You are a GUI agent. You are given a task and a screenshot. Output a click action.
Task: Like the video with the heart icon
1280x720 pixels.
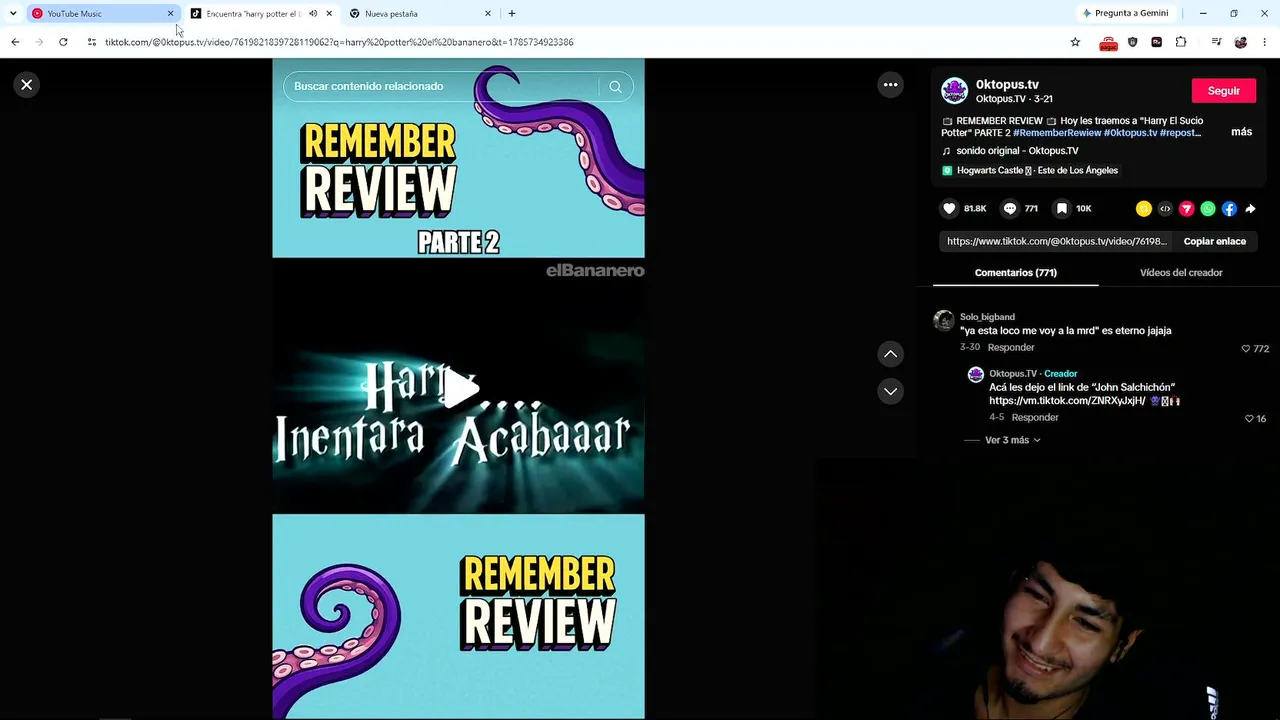pyautogui.click(x=949, y=209)
